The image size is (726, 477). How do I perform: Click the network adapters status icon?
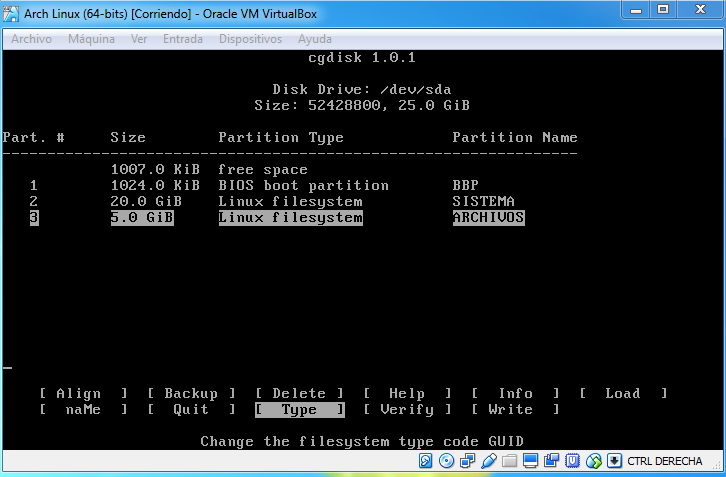467,461
